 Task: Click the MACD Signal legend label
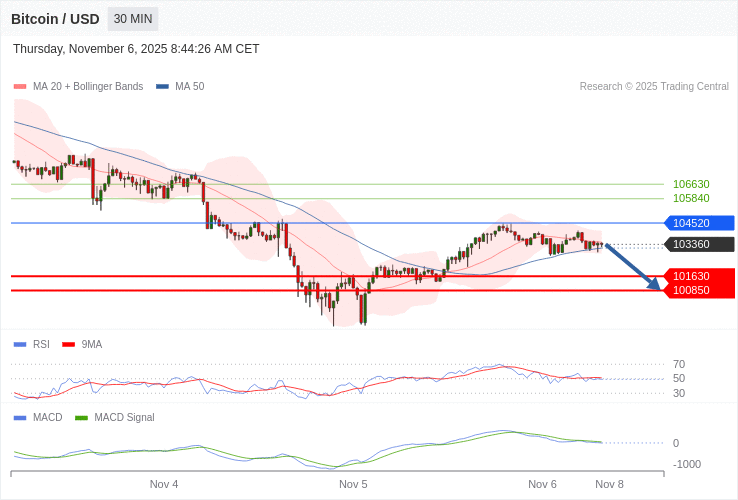point(124,417)
